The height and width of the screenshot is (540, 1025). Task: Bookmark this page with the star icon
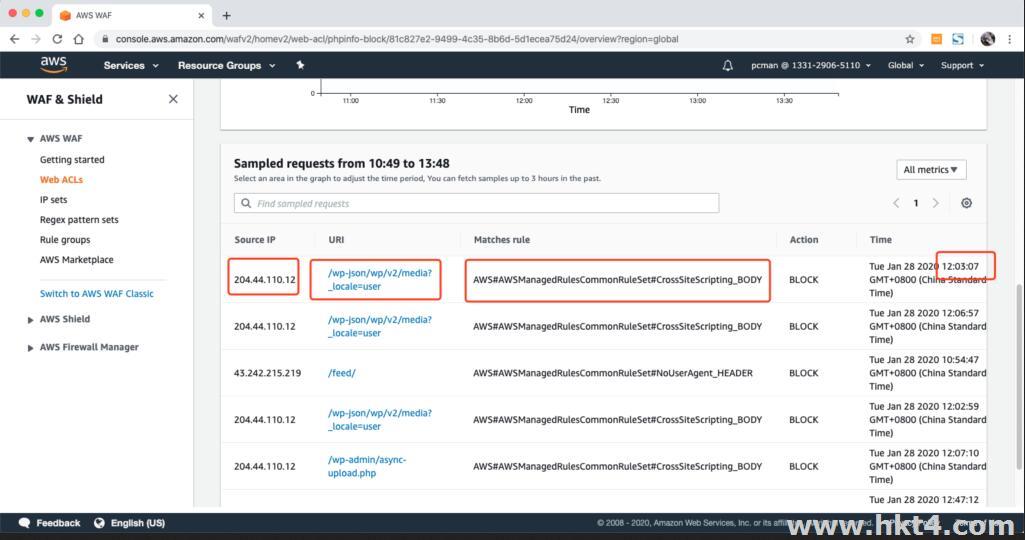(x=909, y=39)
